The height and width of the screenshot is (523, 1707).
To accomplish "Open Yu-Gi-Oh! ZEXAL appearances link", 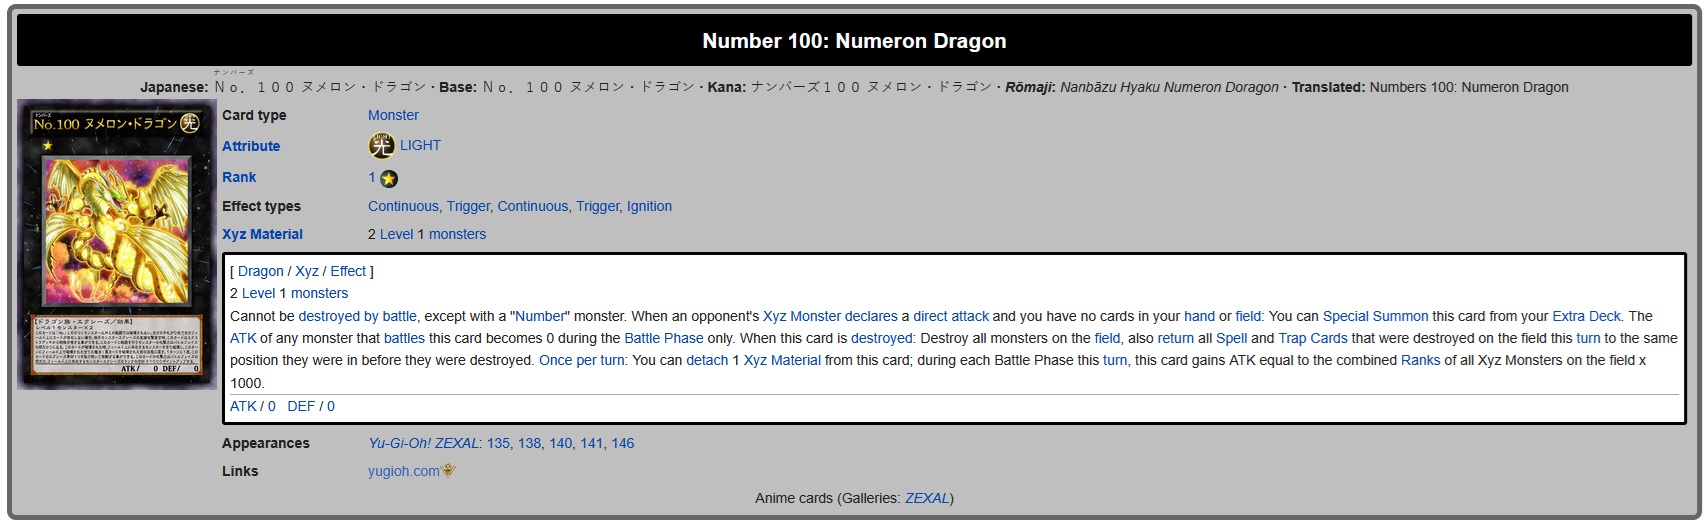I will click(424, 443).
